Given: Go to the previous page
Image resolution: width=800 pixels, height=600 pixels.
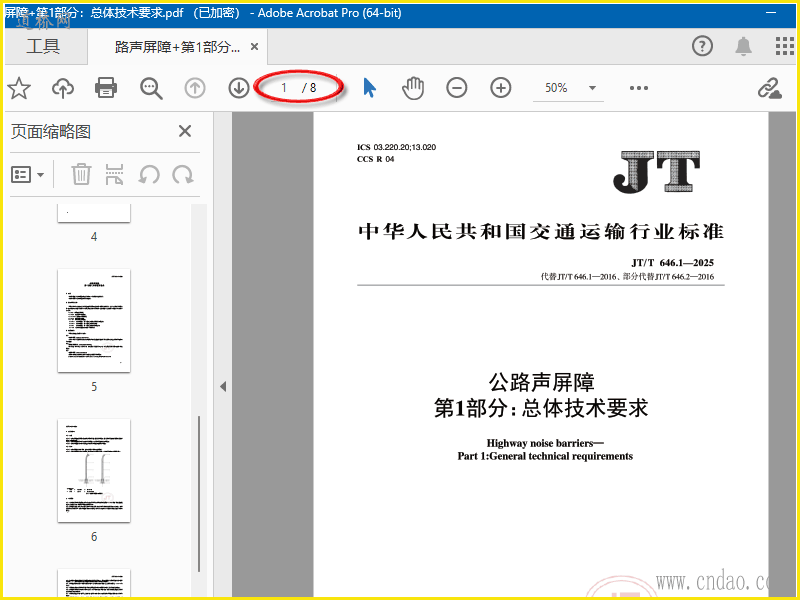Looking at the screenshot, I should pyautogui.click(x=194, y=88).
